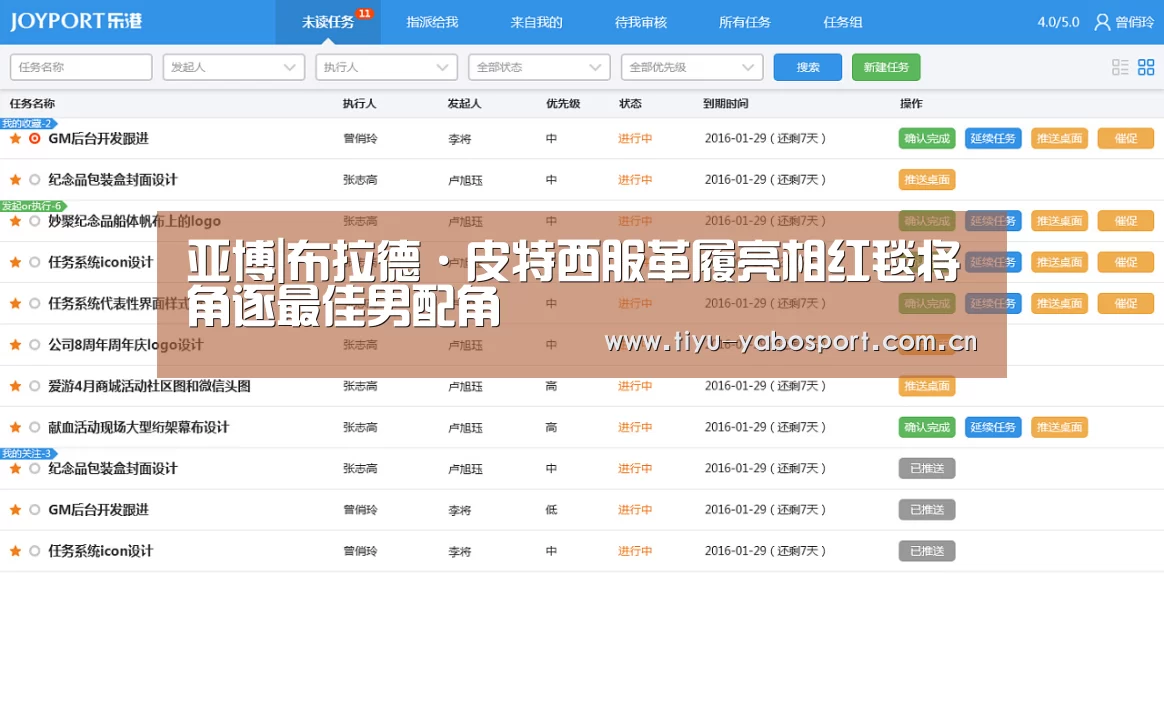Open the 发起人 filter dropdown
The height and width of the screenshot is (728, 1164).
click(234, 68)
